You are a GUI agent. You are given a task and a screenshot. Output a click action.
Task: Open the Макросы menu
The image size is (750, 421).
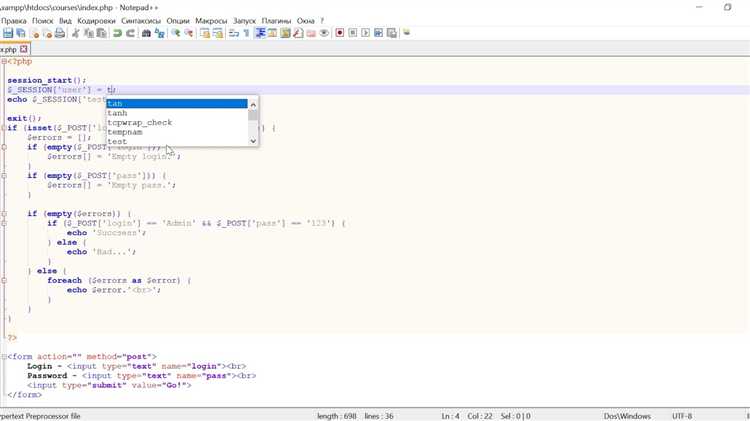pyautogui.click(x=211, y=21)
